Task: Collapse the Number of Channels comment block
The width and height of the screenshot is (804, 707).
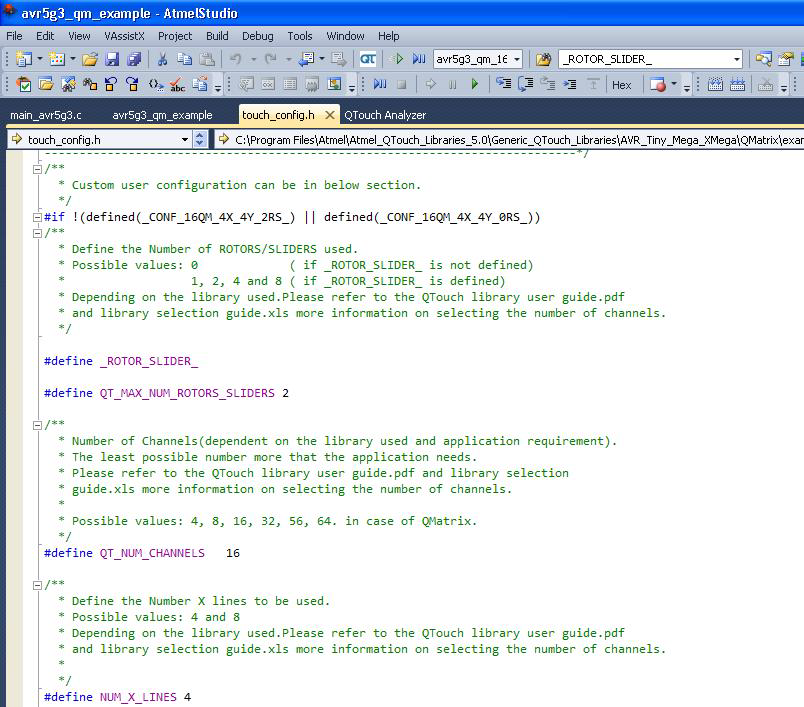Action: (x=37, y=425)
